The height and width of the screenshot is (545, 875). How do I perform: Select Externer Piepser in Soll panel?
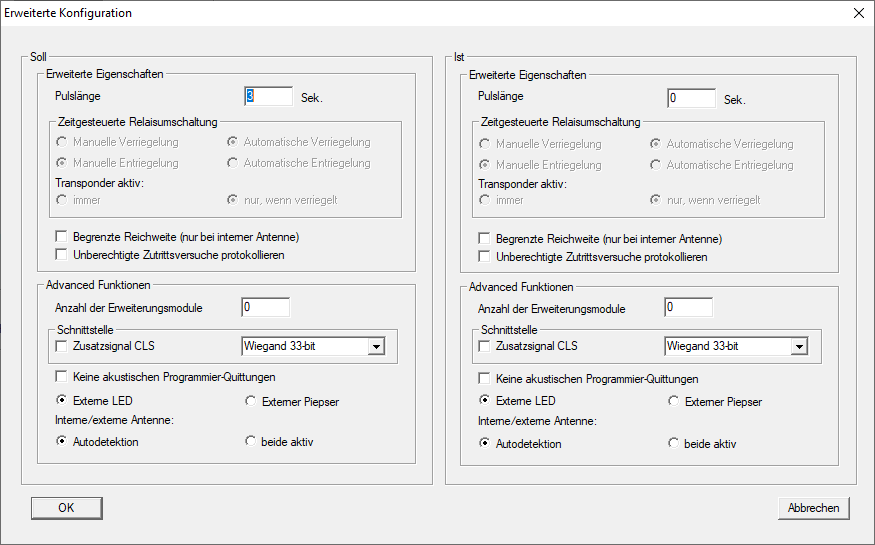click(x=252, y=401)
